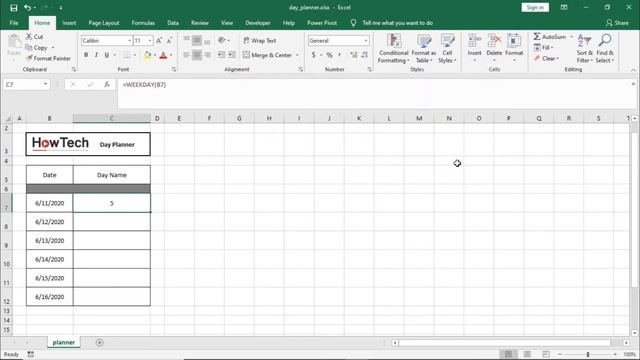The image size is (640, 360).
Task: Toggle Wrap Text
Action: (x=260, y=40)
